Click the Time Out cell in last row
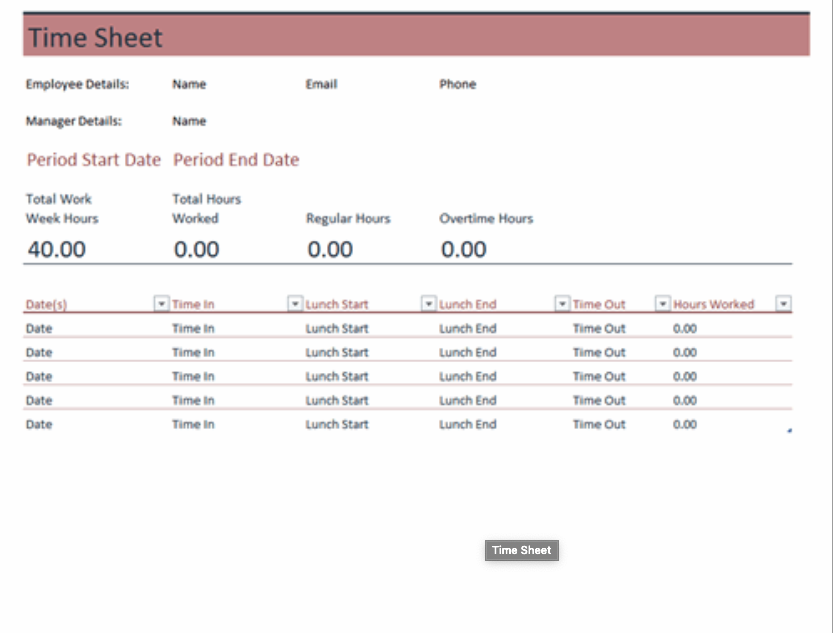Viewport: 833px width, 633px height. [599, 425]
